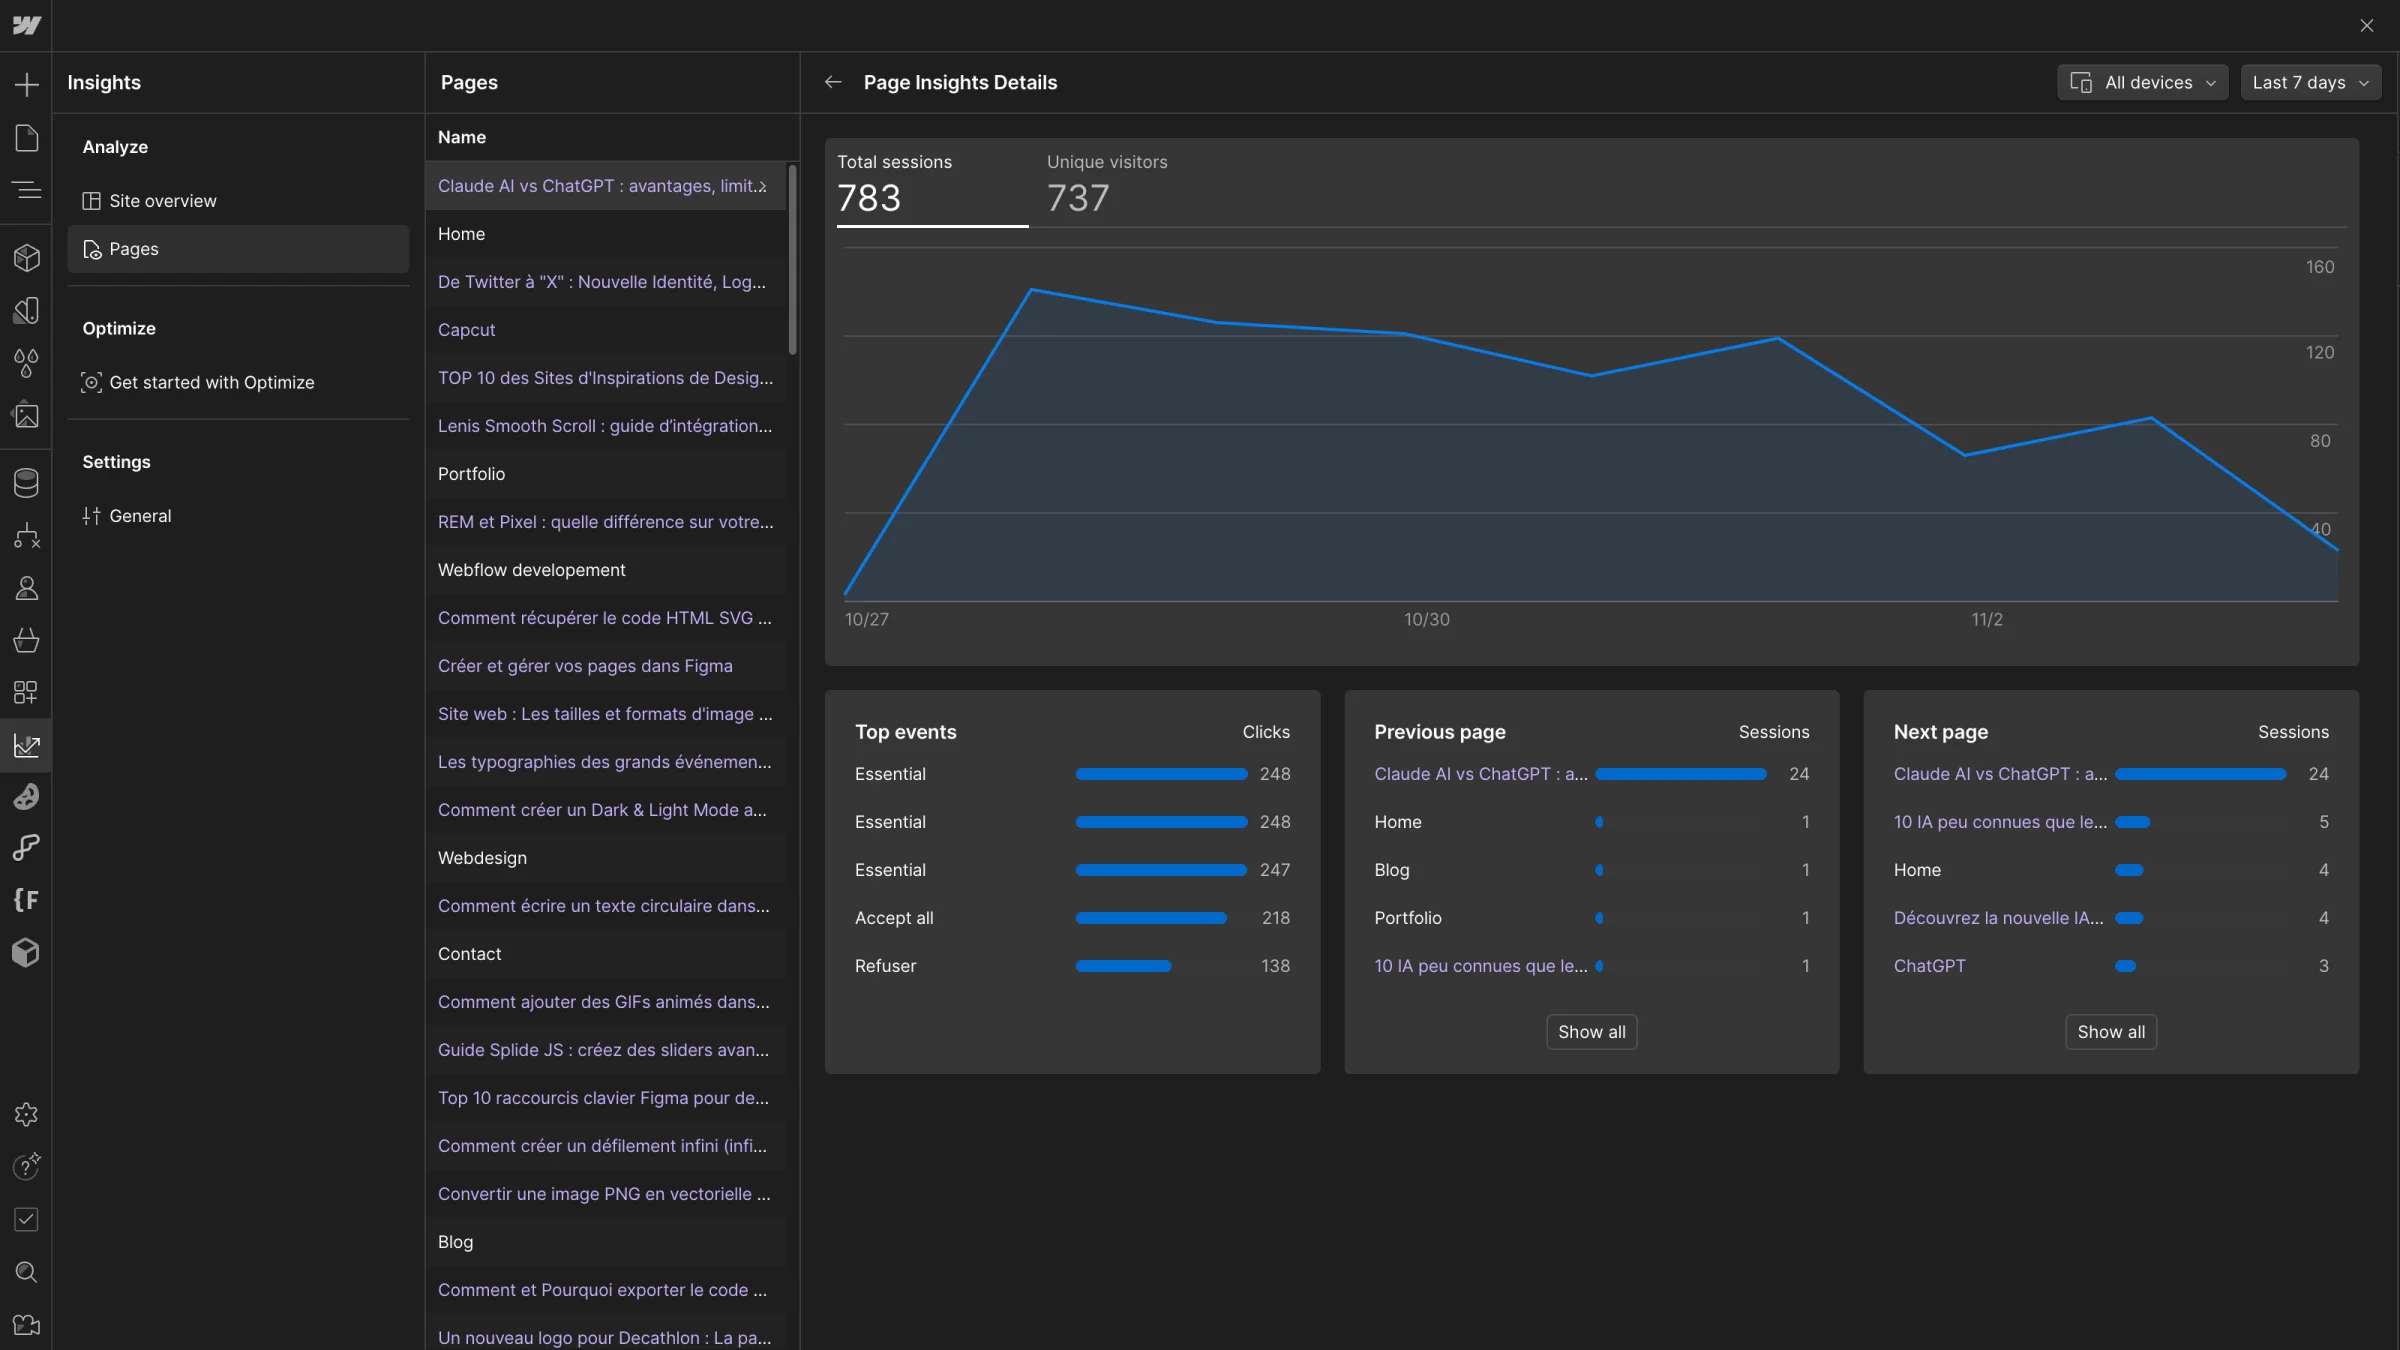Screen dimensions: 2400x1350
Task: Open the Pages panel icon in left rail
Action: coord(26,138)
